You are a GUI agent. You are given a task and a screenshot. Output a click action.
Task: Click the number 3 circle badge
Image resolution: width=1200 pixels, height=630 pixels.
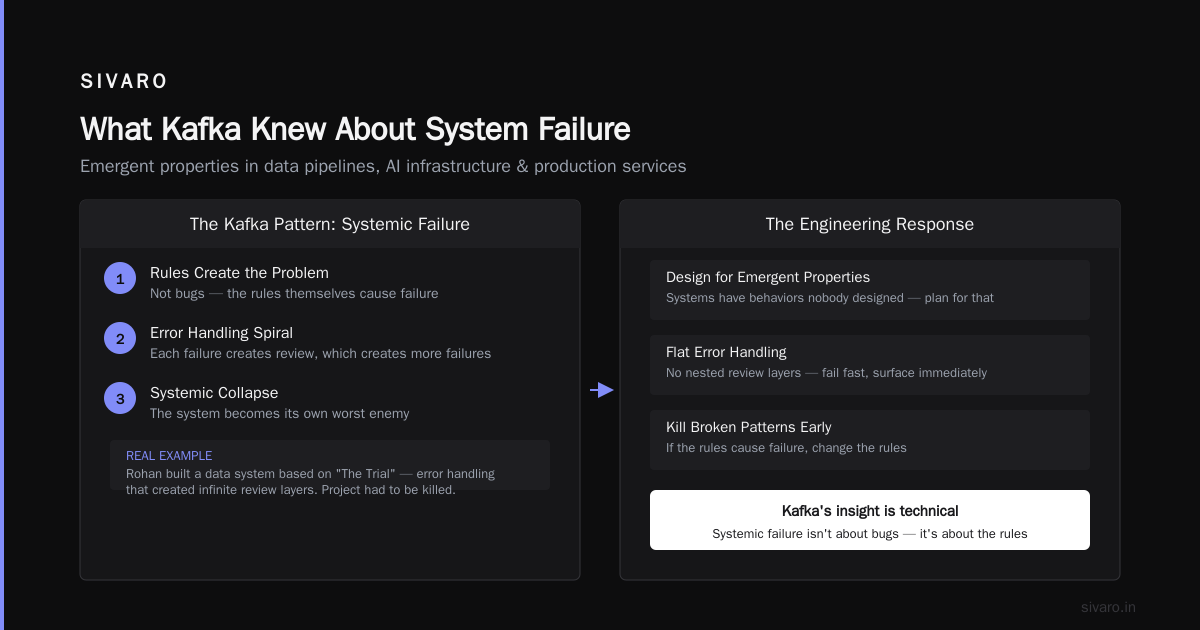[x=120, y=399]
